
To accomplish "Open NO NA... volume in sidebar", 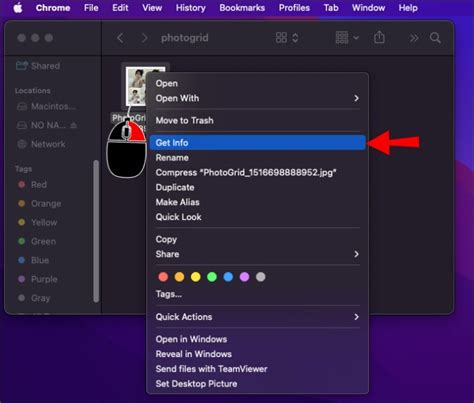I will (42, 125).
